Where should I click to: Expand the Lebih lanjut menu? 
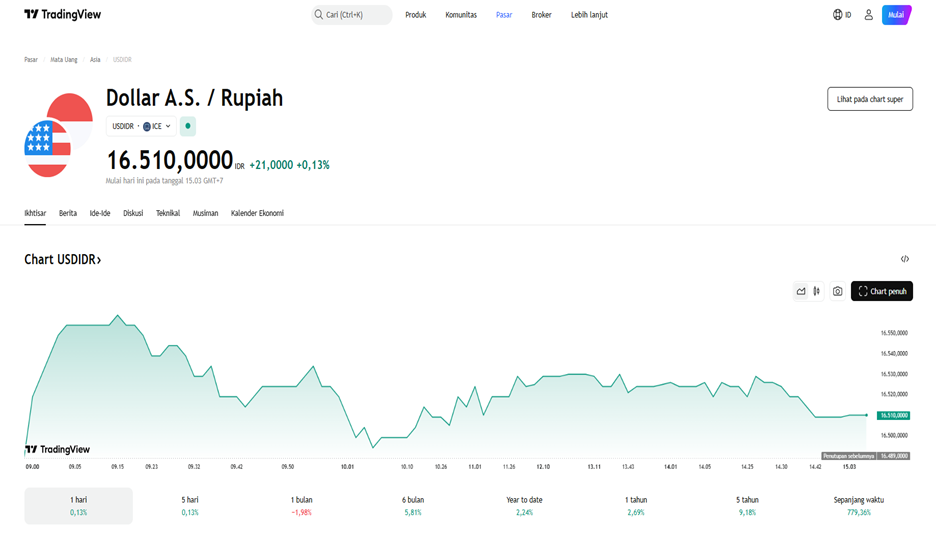pyautogui.click(x=589, y=15)
